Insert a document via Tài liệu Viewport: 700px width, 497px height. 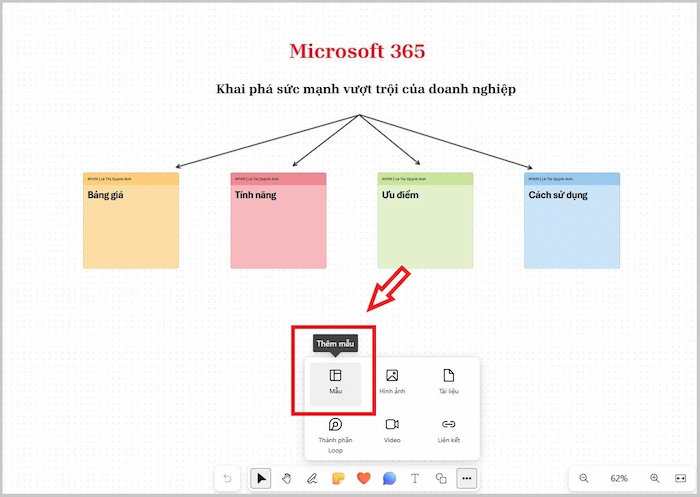click(449, 384)
